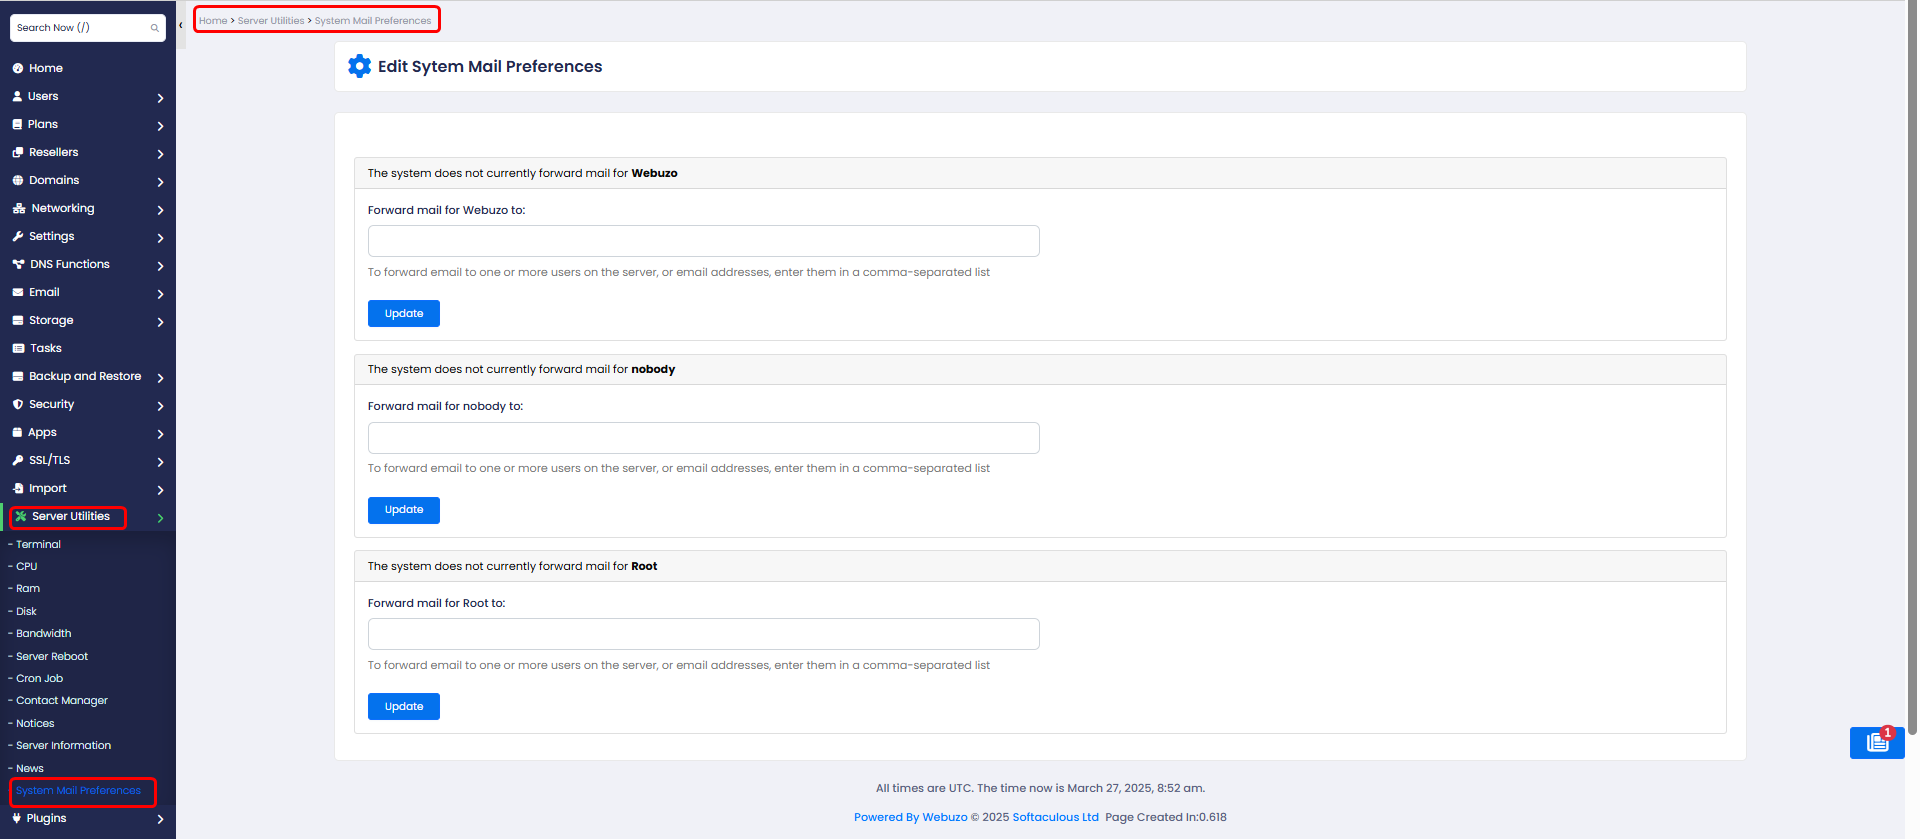Click the Settings wrench icon
Viewport: 1920px width, 839px height.
pyautogui.click(x=18, y=237)
